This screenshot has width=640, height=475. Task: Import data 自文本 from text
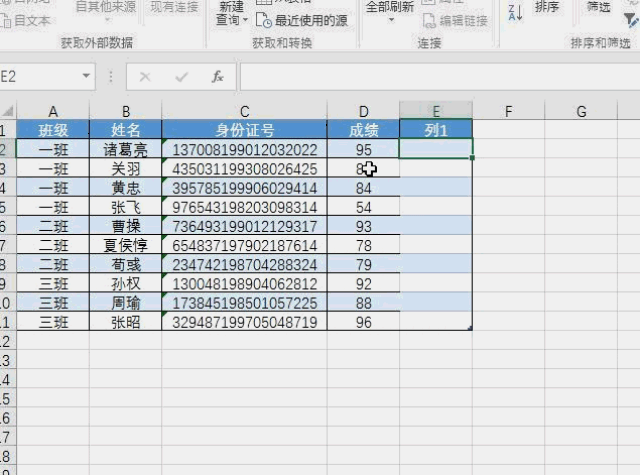[25, 20]
